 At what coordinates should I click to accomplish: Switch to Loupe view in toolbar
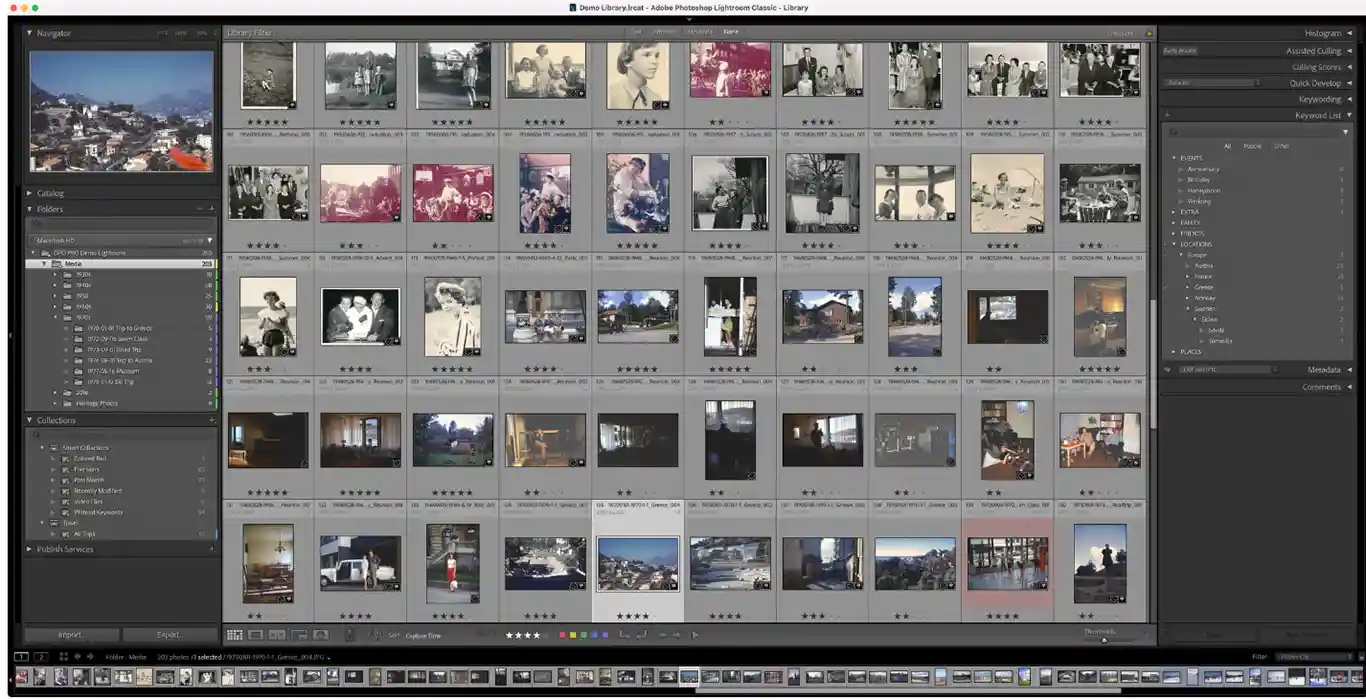[x=255, y=635]
